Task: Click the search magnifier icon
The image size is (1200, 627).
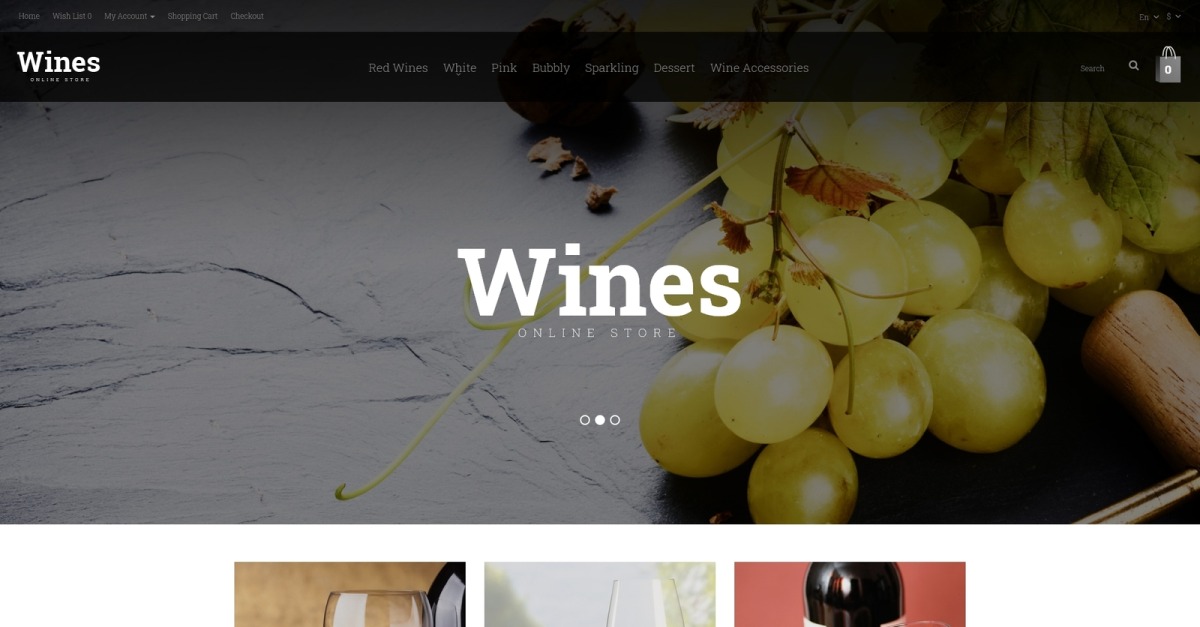Action: (x=1133, y=66)
